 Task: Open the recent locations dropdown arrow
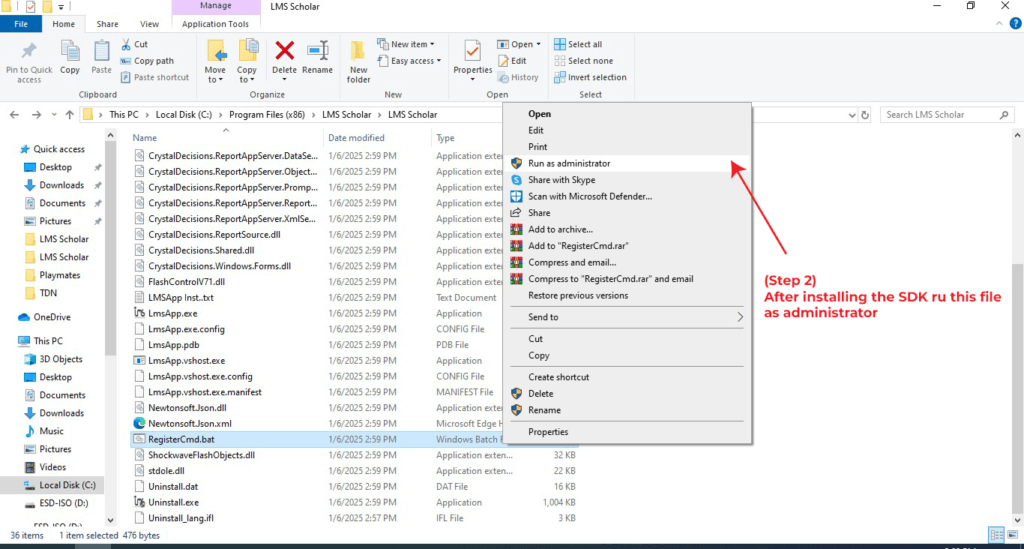(54, 115)
